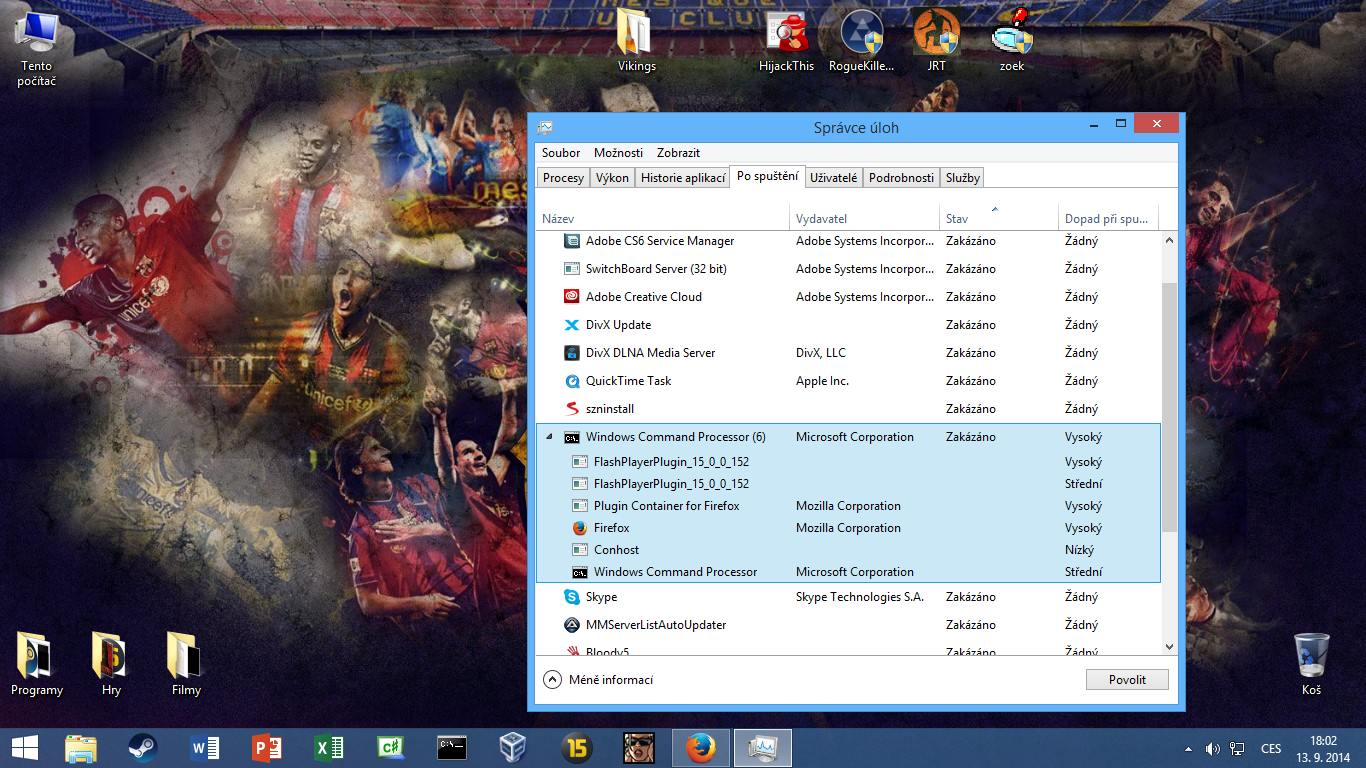Sort by the Název column header
This screenshot has height=768, width=1366.
[x=663, y=218]
